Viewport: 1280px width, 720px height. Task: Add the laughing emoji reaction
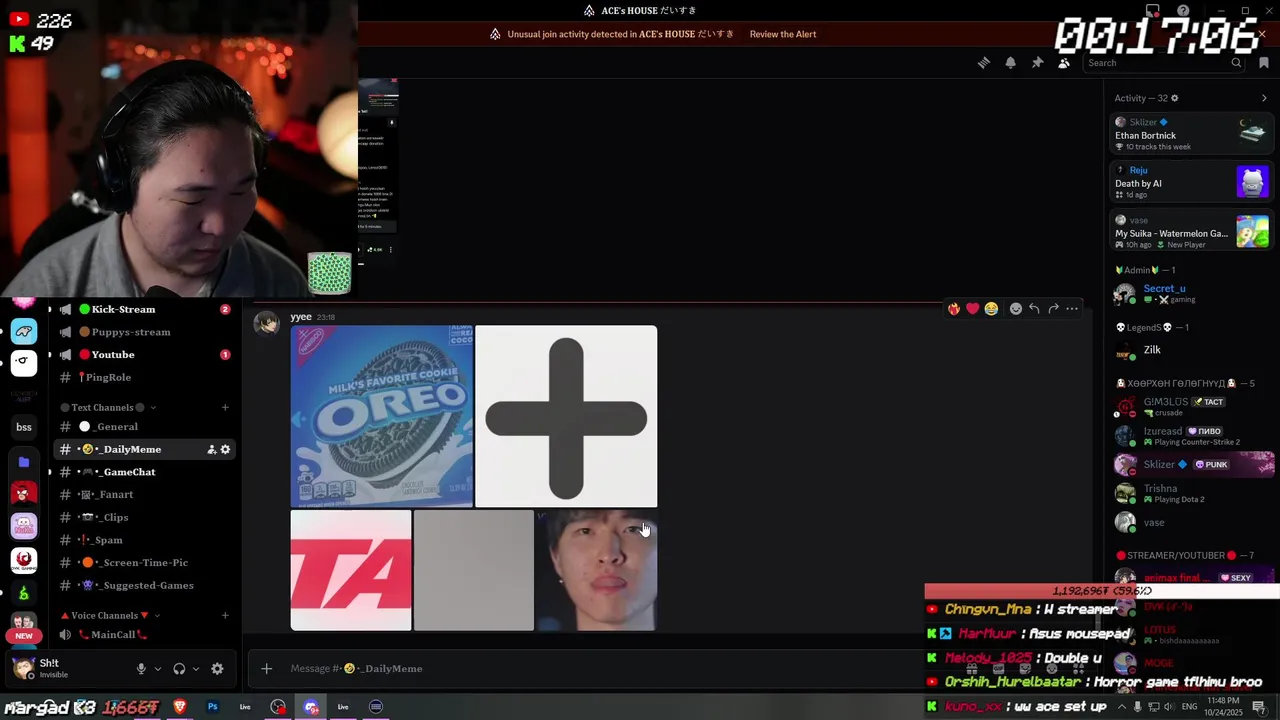(x=991, y=309)
